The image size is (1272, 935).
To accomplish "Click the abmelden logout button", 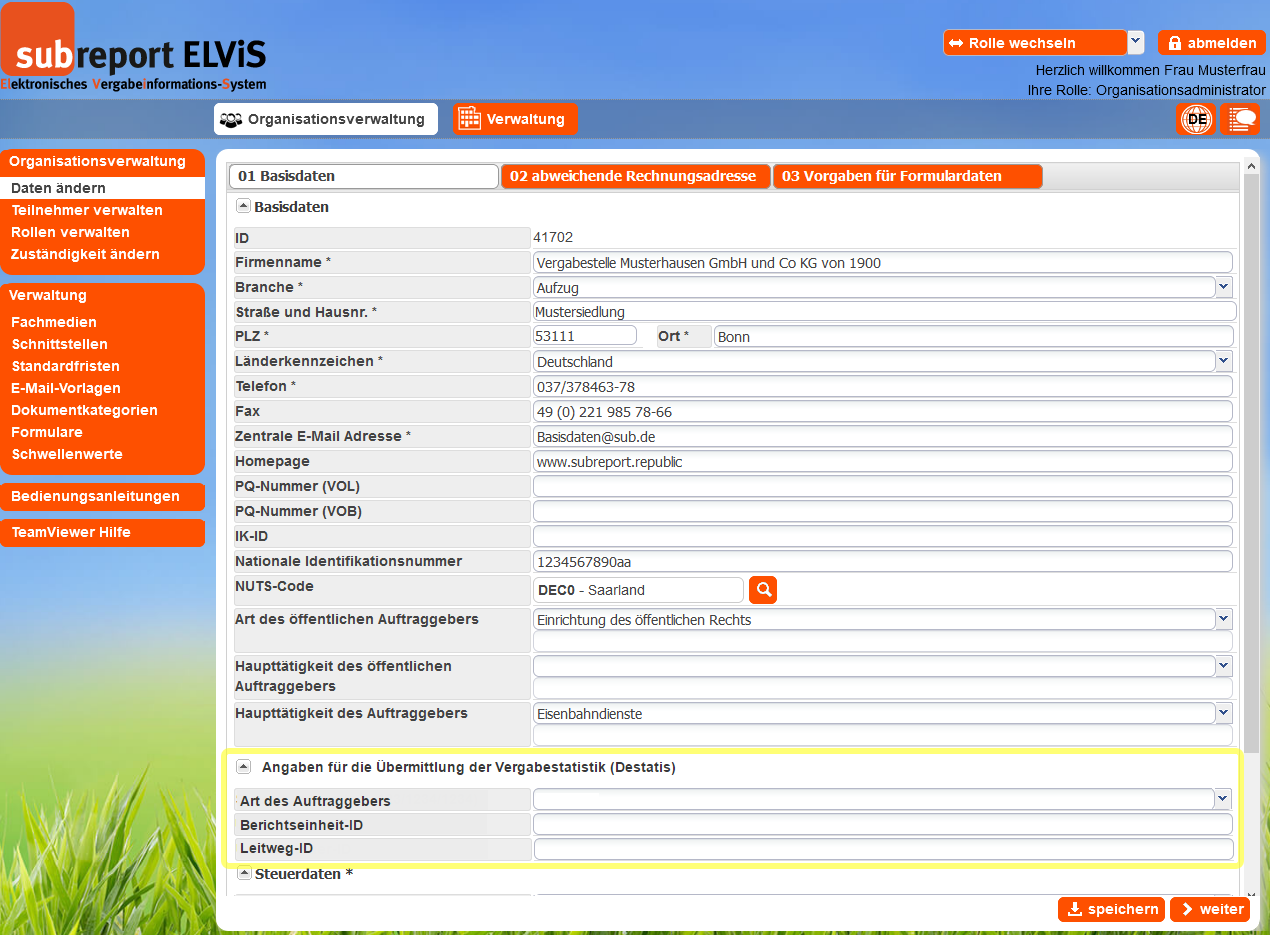I will 1211,43.
